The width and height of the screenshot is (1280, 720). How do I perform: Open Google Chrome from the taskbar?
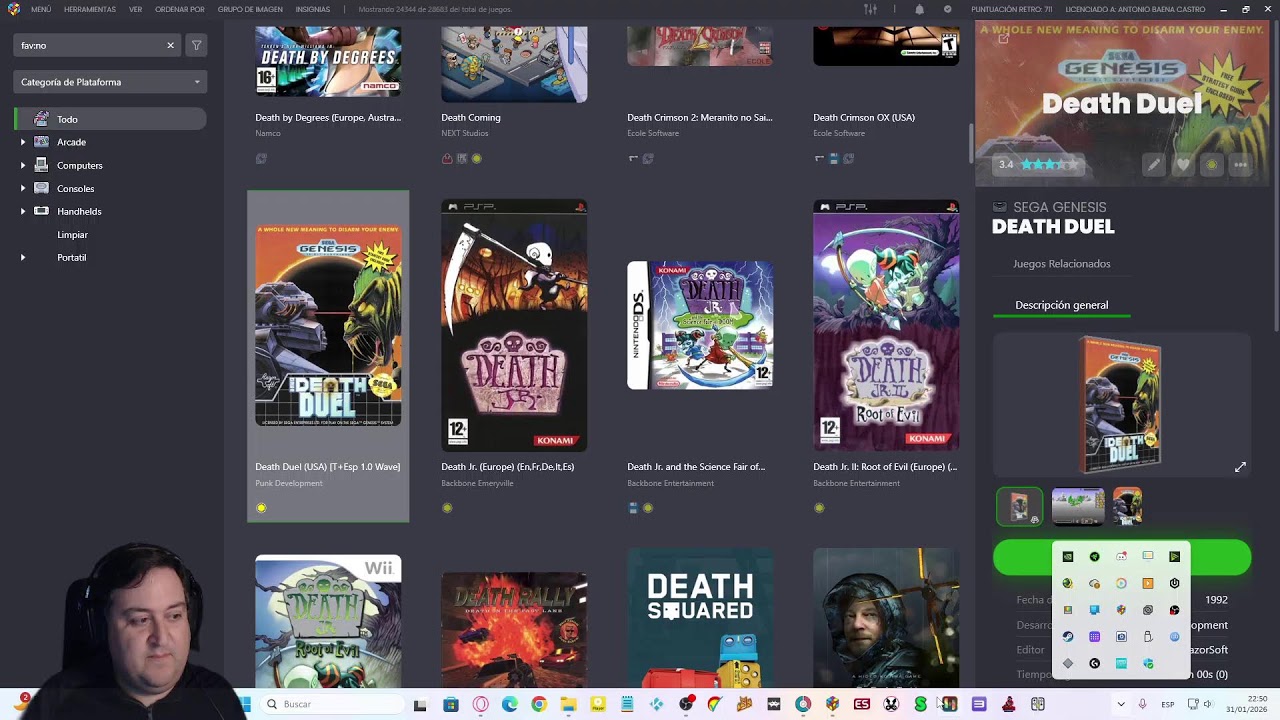539,704
